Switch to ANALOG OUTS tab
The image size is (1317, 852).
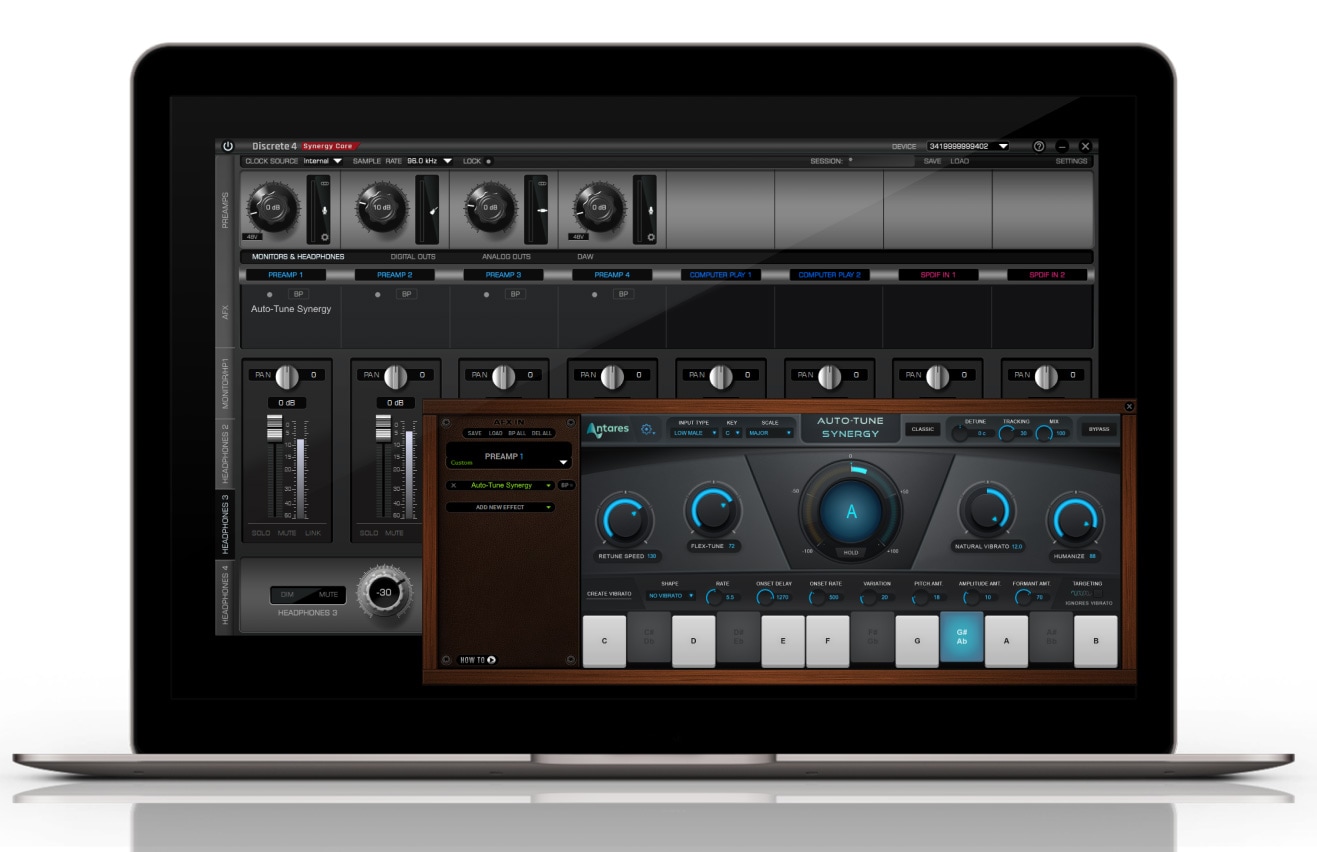click(x=506, y=257)
